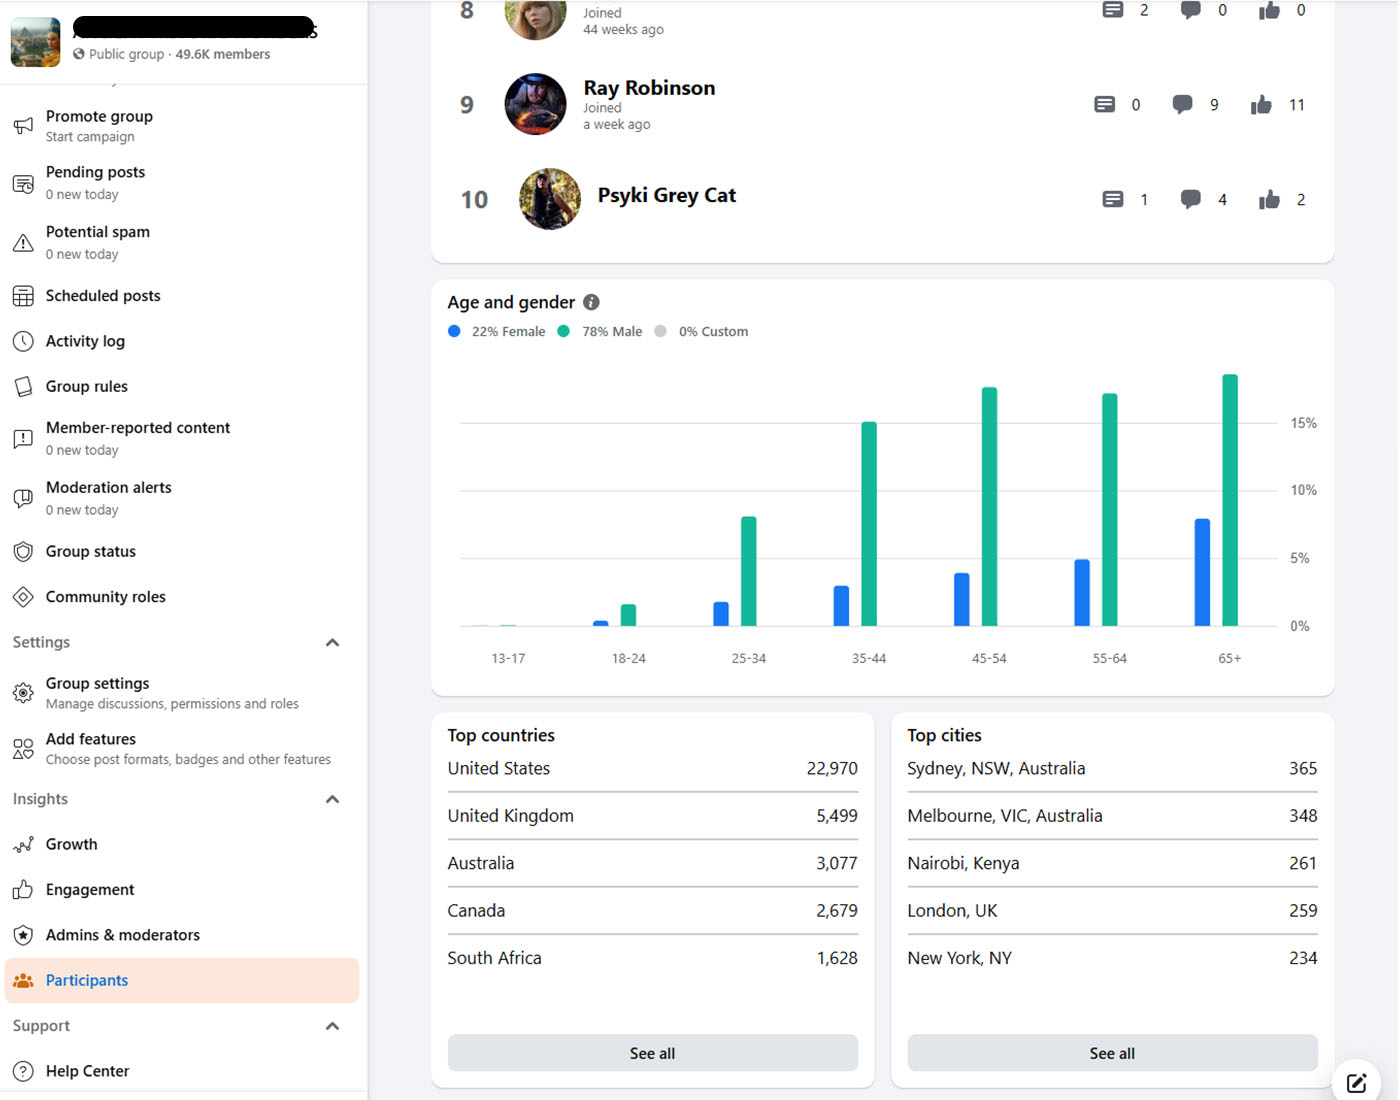Click the Potential spam warning icon
This screenshot has height=1100, width=1400.
point(23,243)
